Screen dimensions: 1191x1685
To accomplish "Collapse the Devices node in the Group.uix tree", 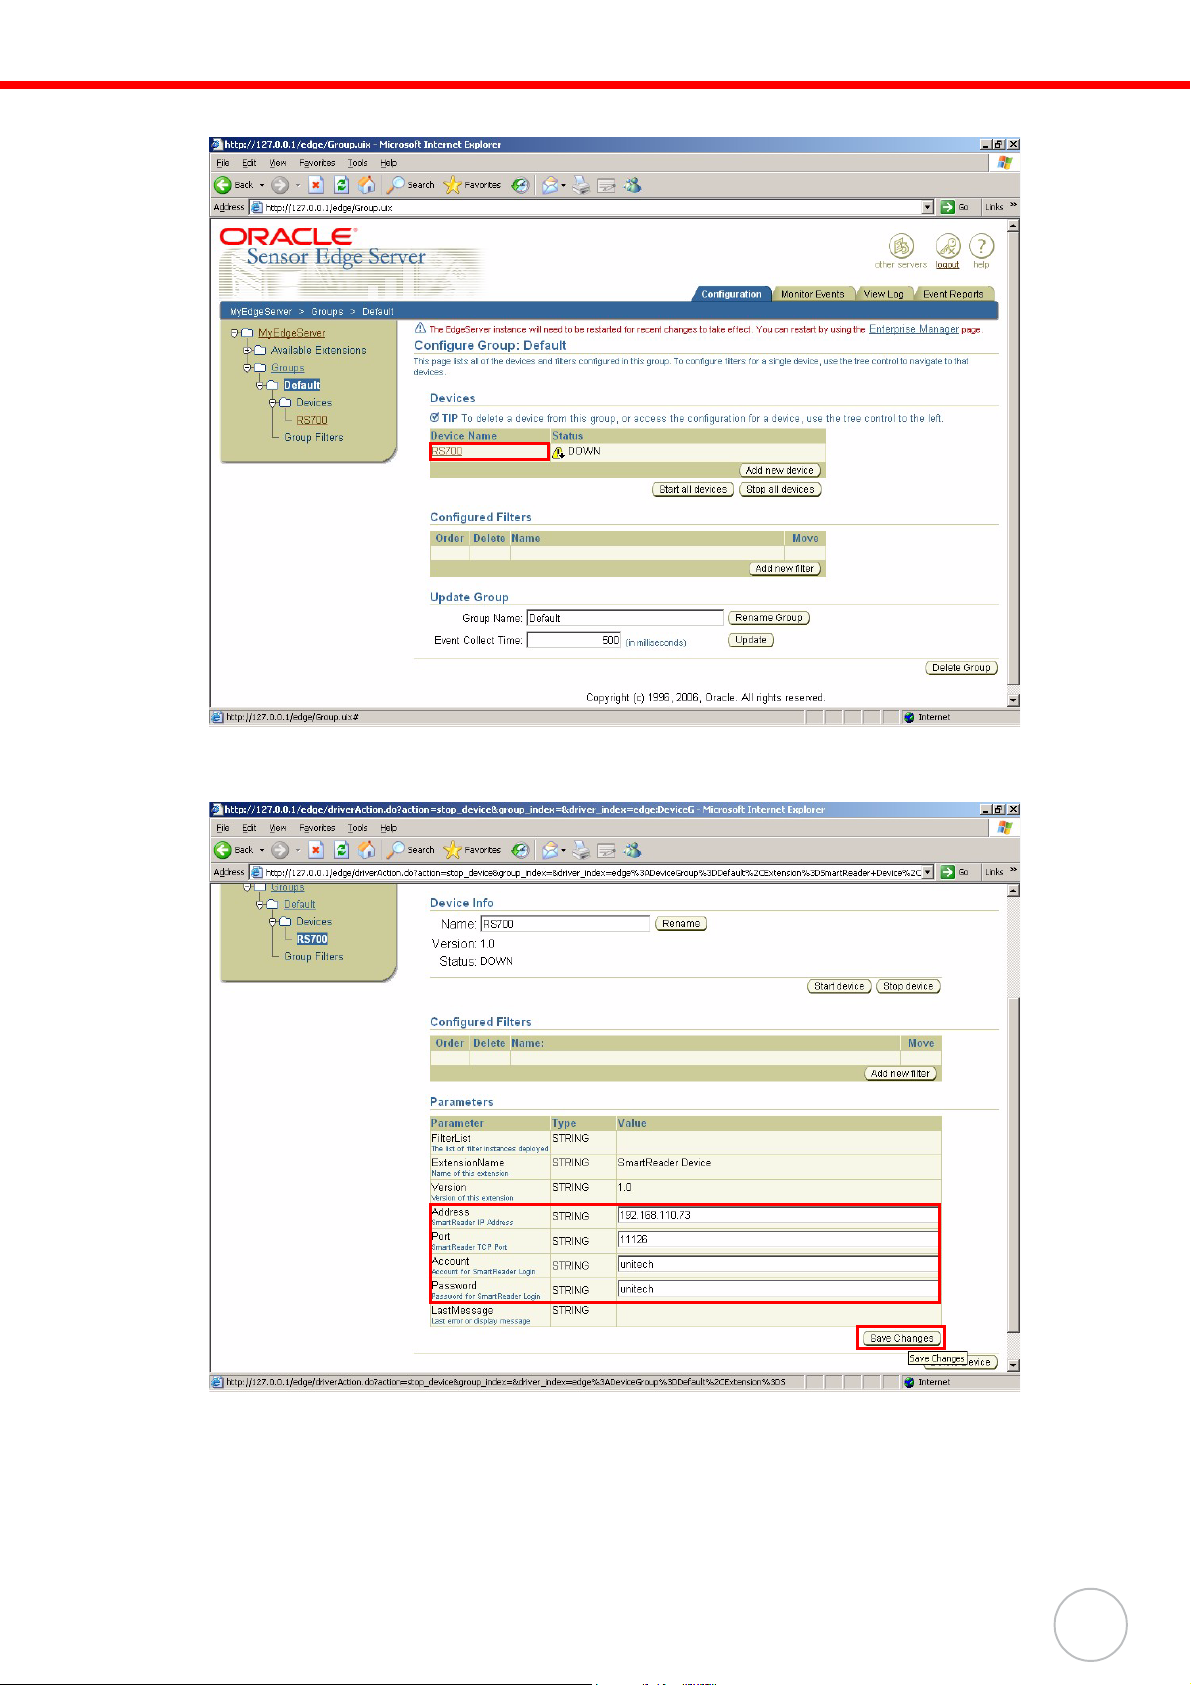I will pyautogui.click(x=273, y=403).
